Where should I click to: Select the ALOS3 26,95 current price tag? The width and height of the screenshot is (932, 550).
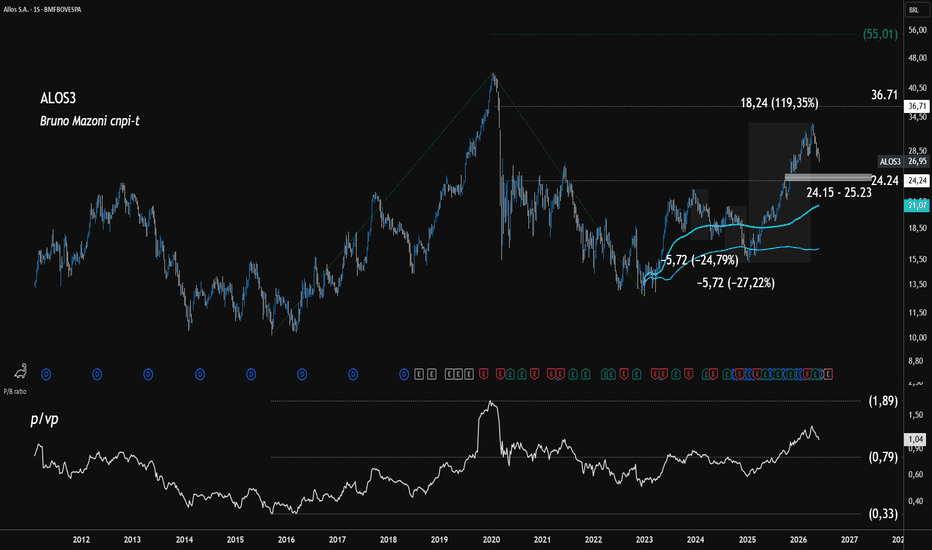click(903, 161)
